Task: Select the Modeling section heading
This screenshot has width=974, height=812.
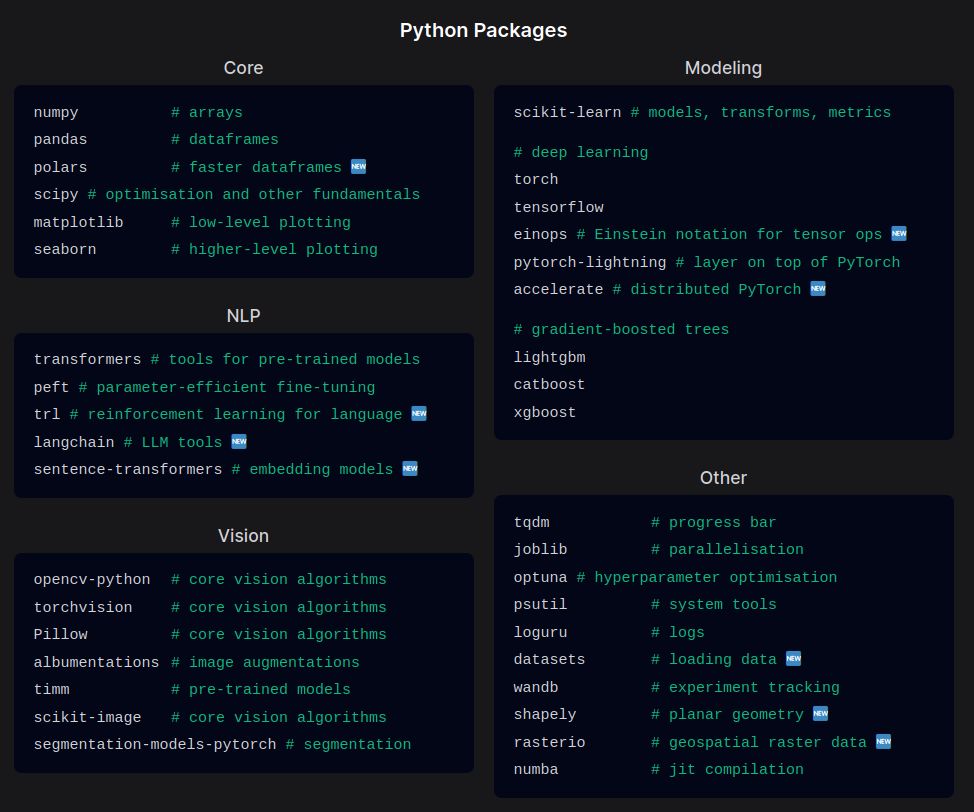Action: 723,68
